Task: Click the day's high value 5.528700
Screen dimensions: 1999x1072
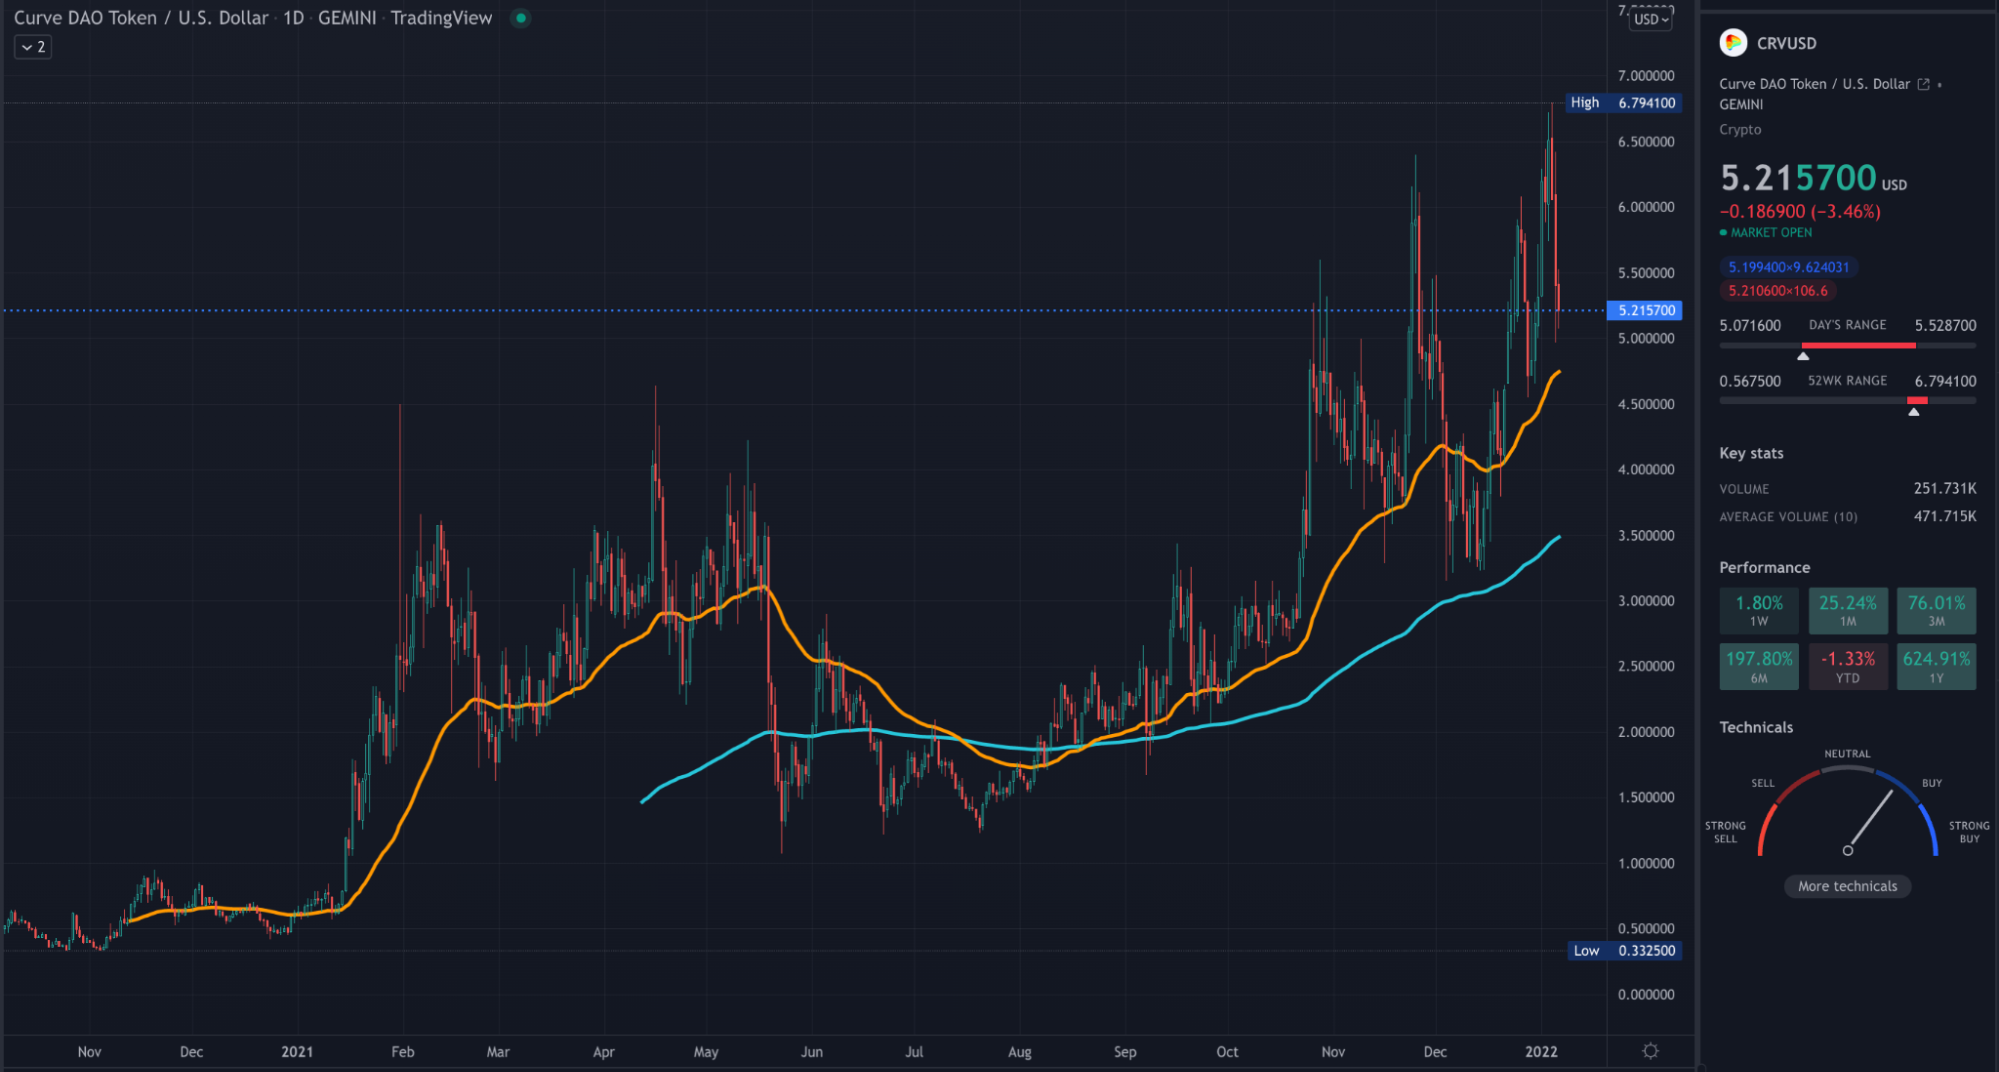Action: coord(1945,325)
